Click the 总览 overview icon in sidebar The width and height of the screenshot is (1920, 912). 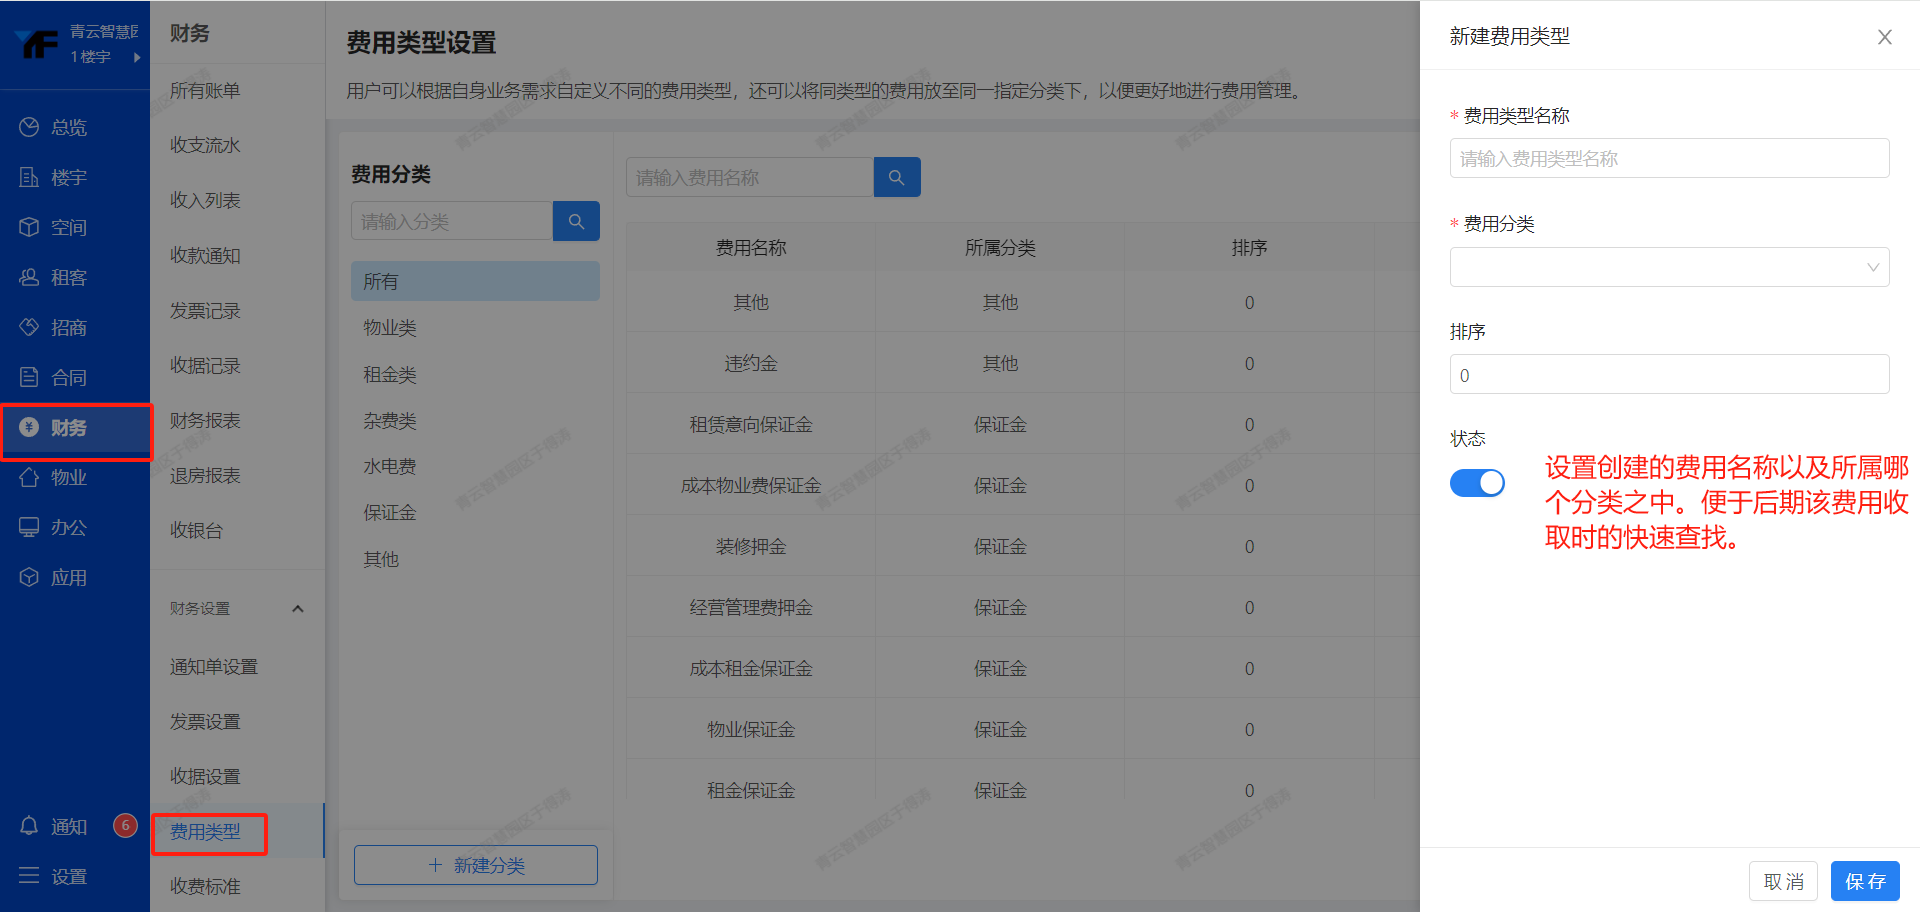pos(29,127)
